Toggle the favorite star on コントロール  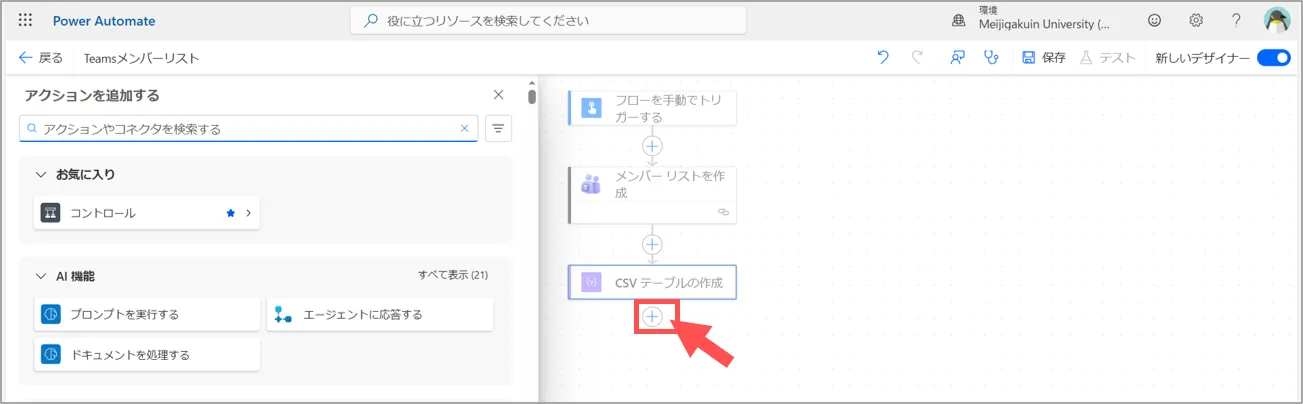(x=230, y=213)
